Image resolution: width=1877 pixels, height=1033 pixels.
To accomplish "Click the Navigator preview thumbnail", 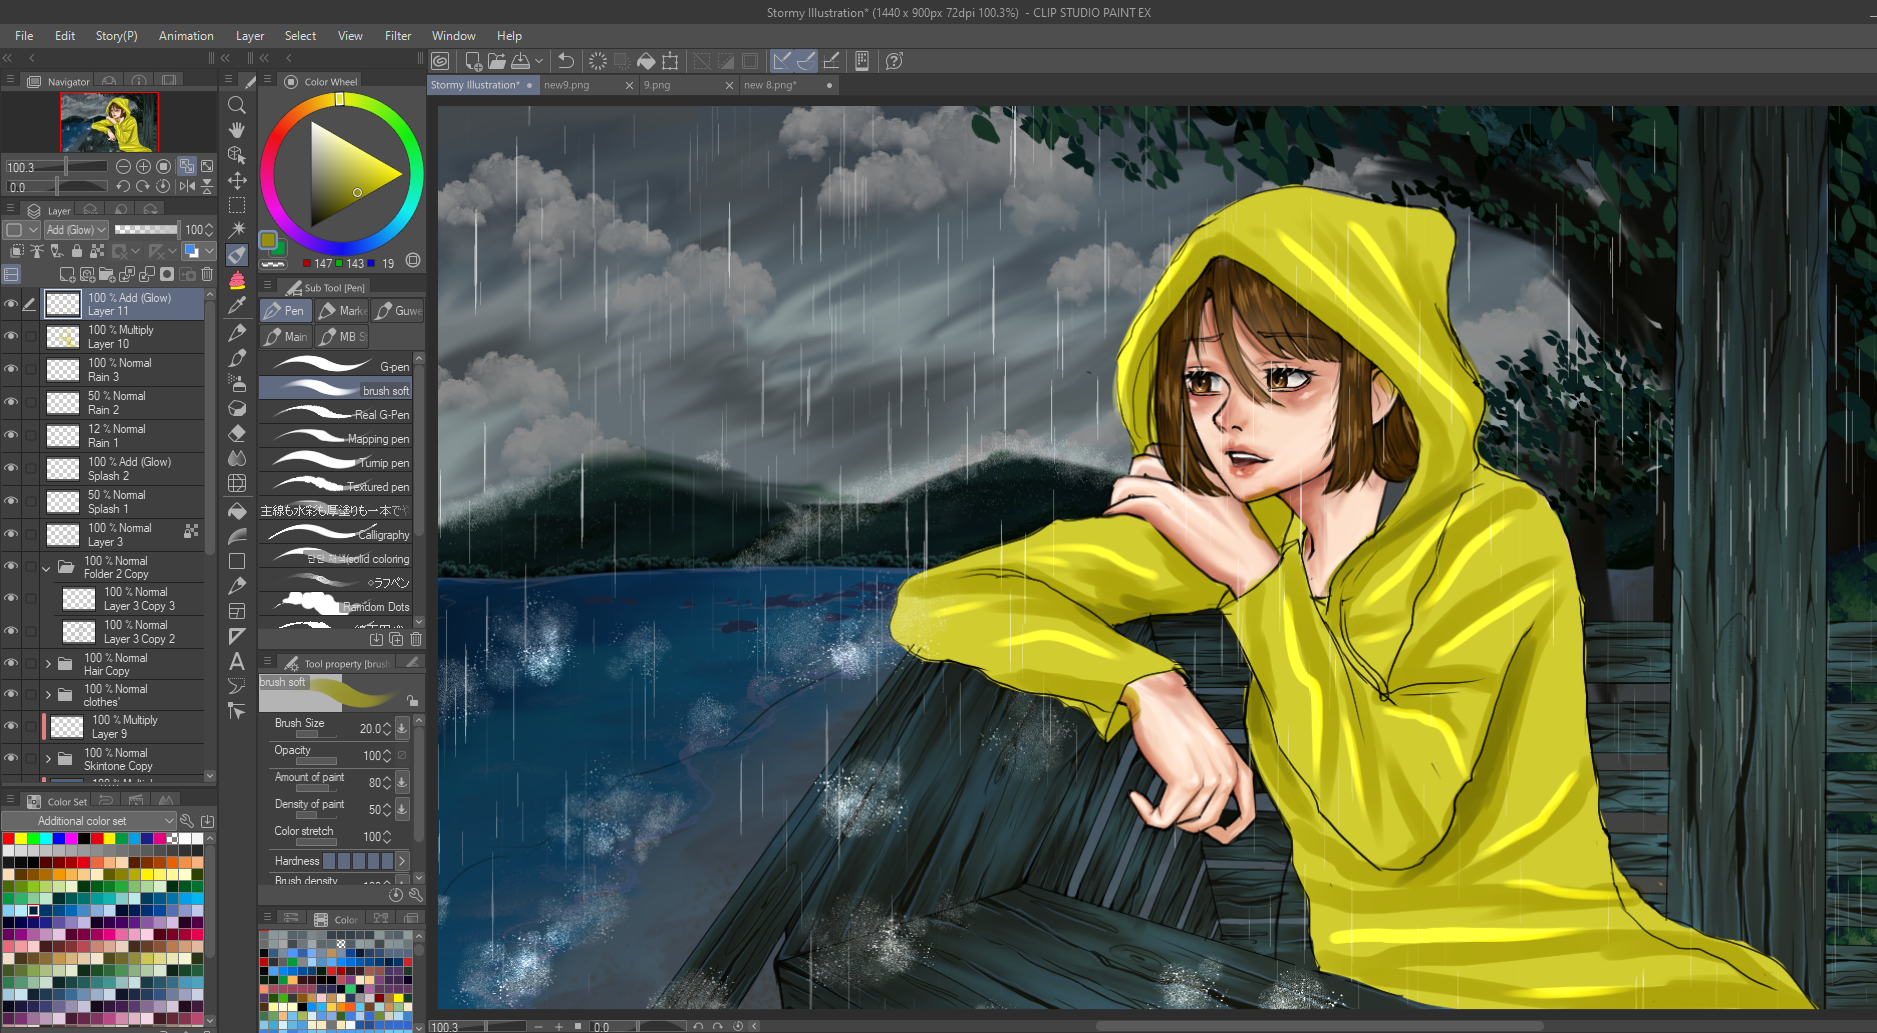I will (x=109, y=122).
